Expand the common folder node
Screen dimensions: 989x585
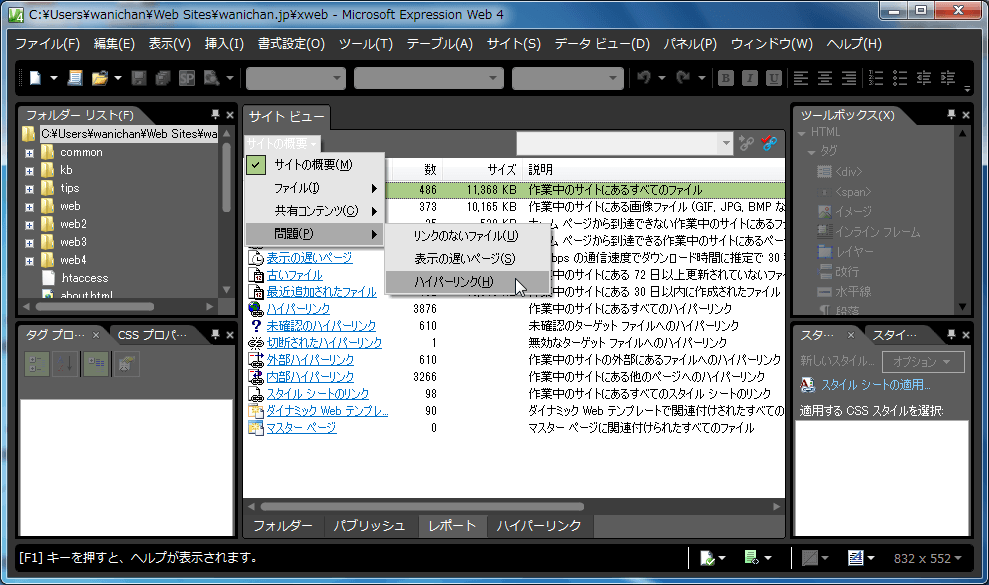(x=29, y=153)
